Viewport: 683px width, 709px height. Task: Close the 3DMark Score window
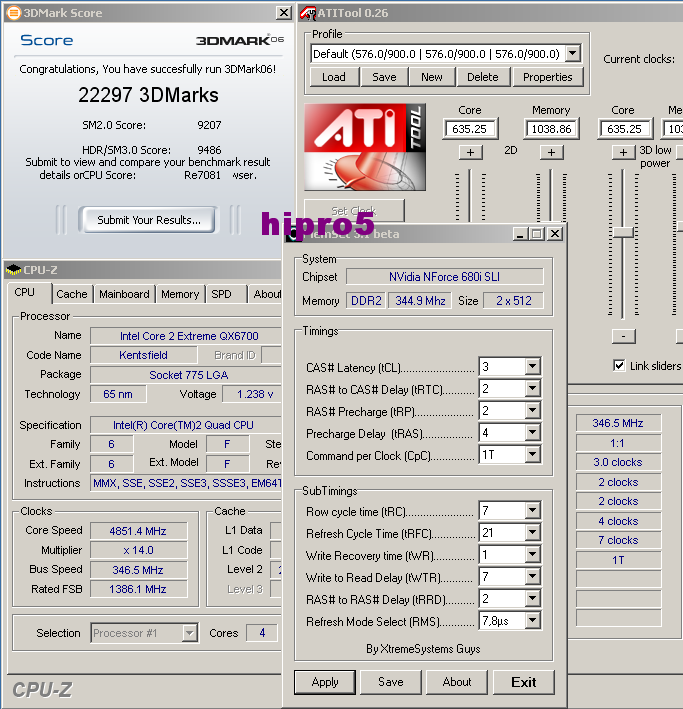pyautogui.click(x=284, y=13)
